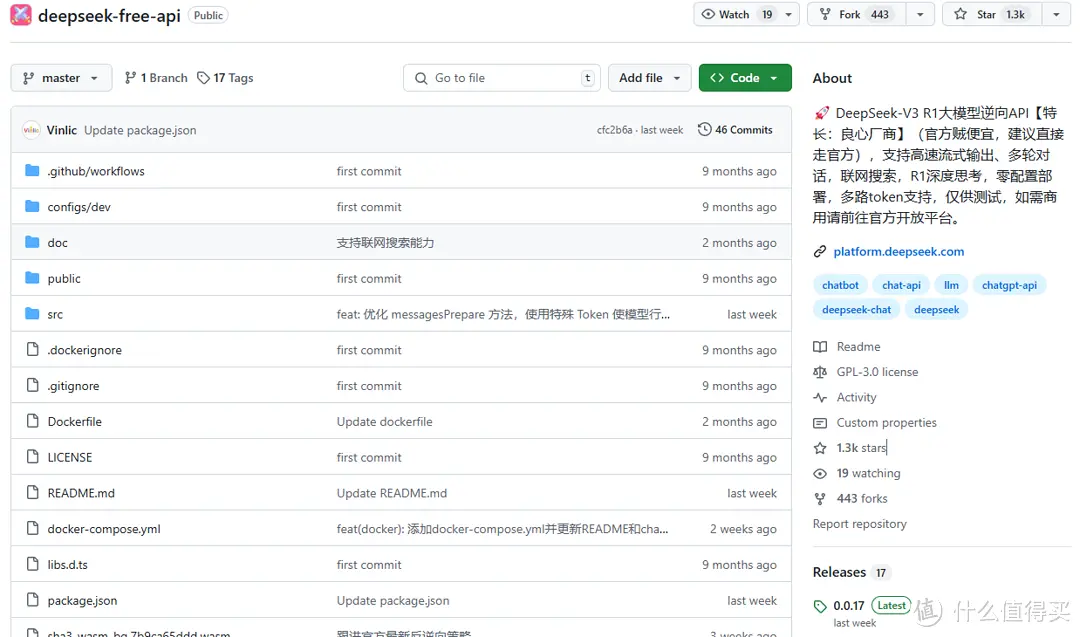Open the master branch dropdown
The image size is (1080, 637).
tap(61, 77)
